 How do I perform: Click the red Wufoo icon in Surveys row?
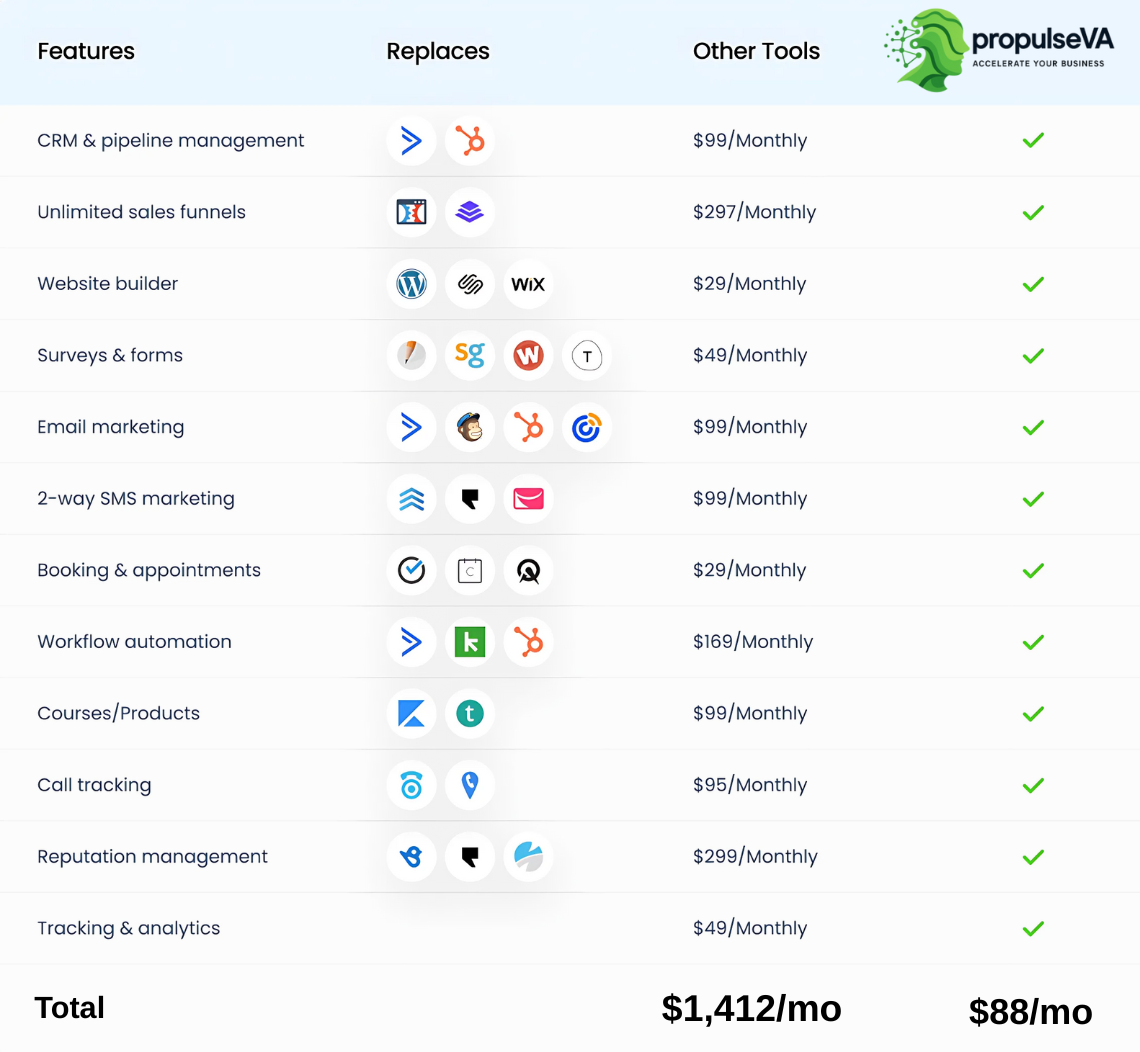pyautogui.click(x=528, y=355)
